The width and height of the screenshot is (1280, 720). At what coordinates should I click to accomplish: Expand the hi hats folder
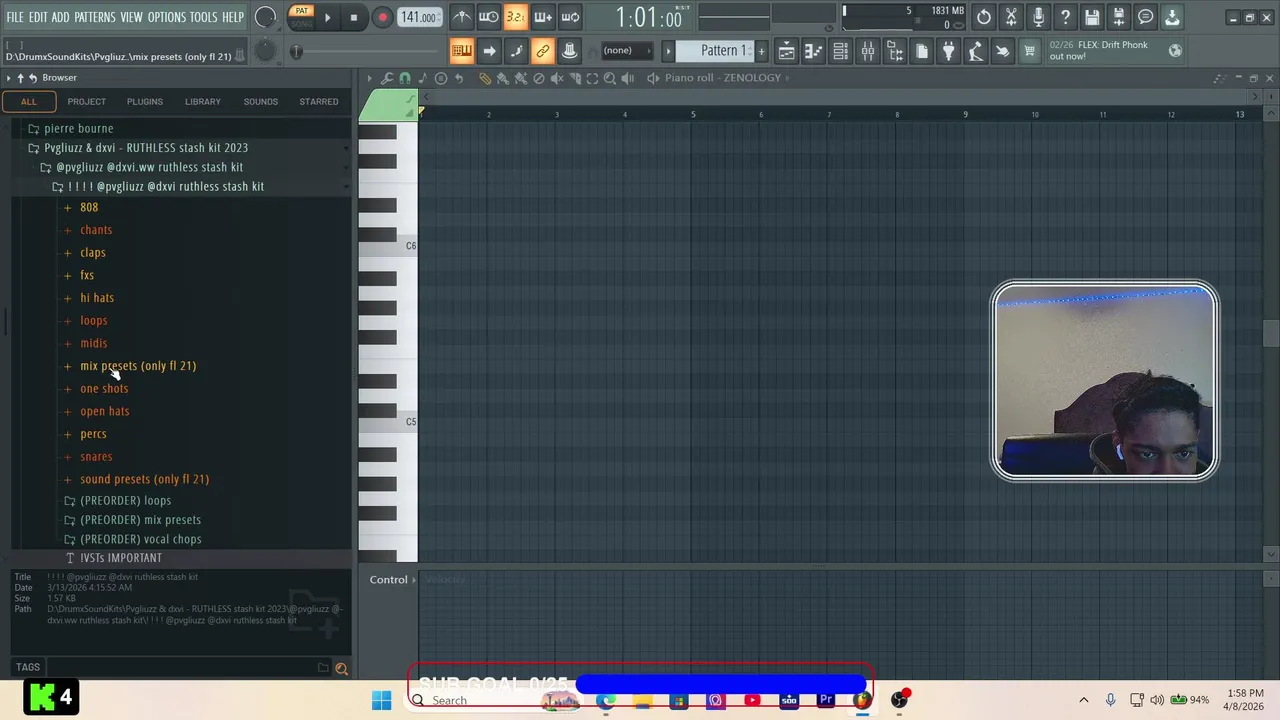pyautogui.click(x=97, y=298)
